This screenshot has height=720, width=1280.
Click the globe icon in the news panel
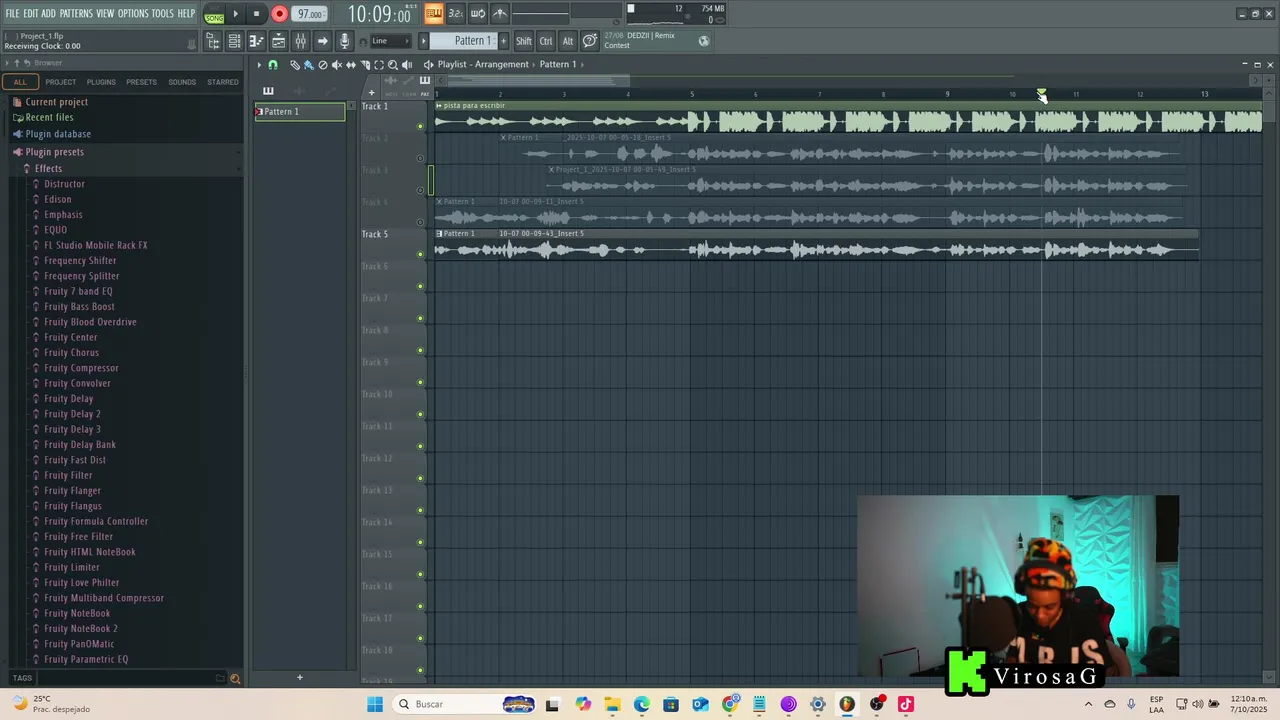tap(704, 41)
